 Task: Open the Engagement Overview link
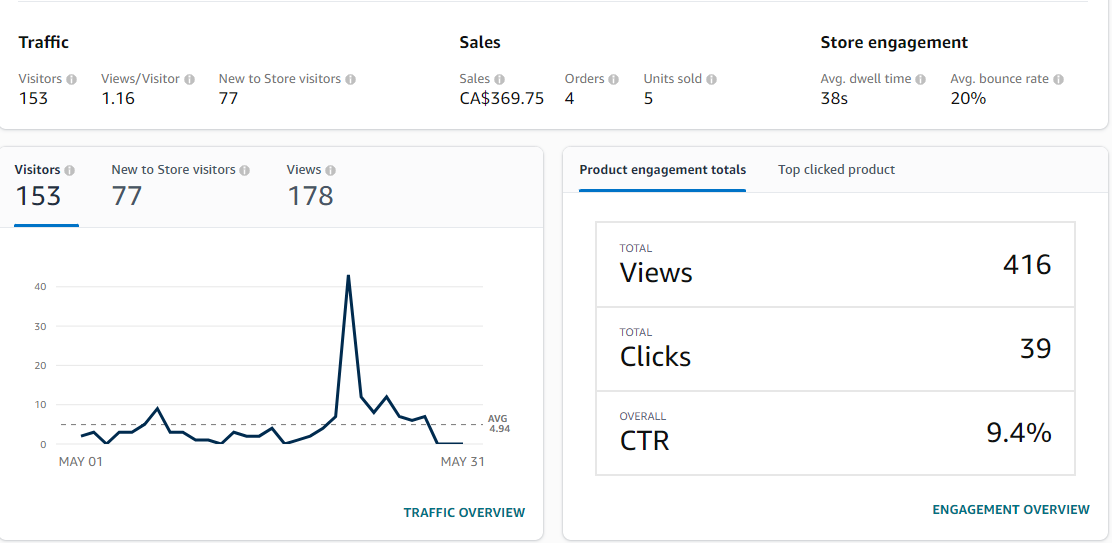click(x=1011, y=510)
